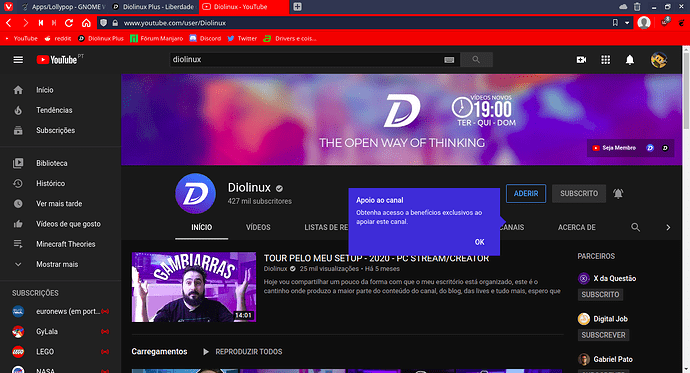Click SUBSCRITO under X da Questão
This screenshot has height=373, width=690.
click(x=600, y=295)
